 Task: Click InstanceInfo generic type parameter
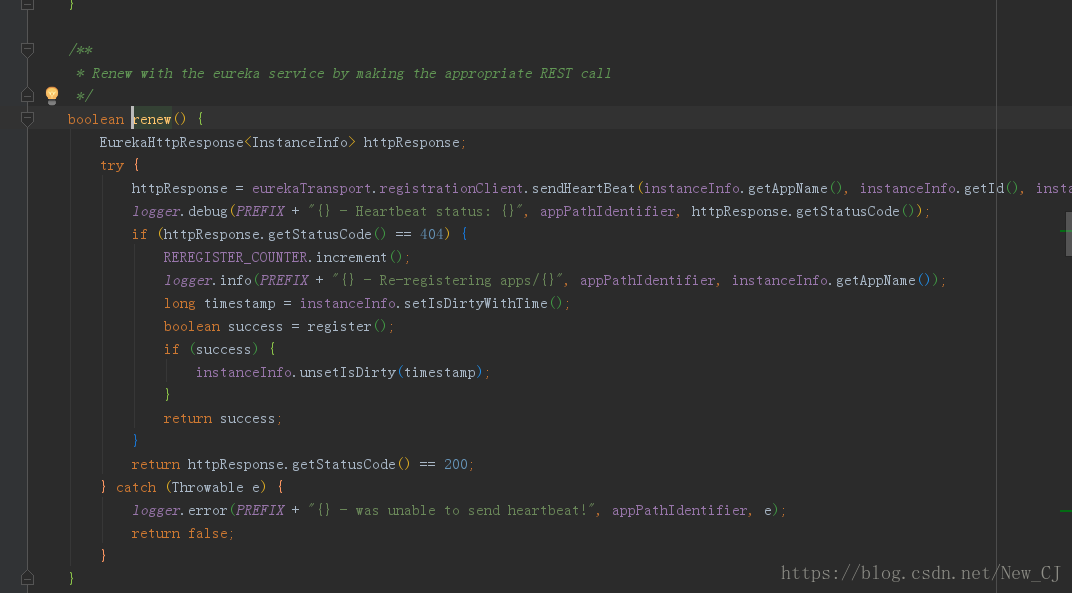pyautogui.click(x=300, y=142)
